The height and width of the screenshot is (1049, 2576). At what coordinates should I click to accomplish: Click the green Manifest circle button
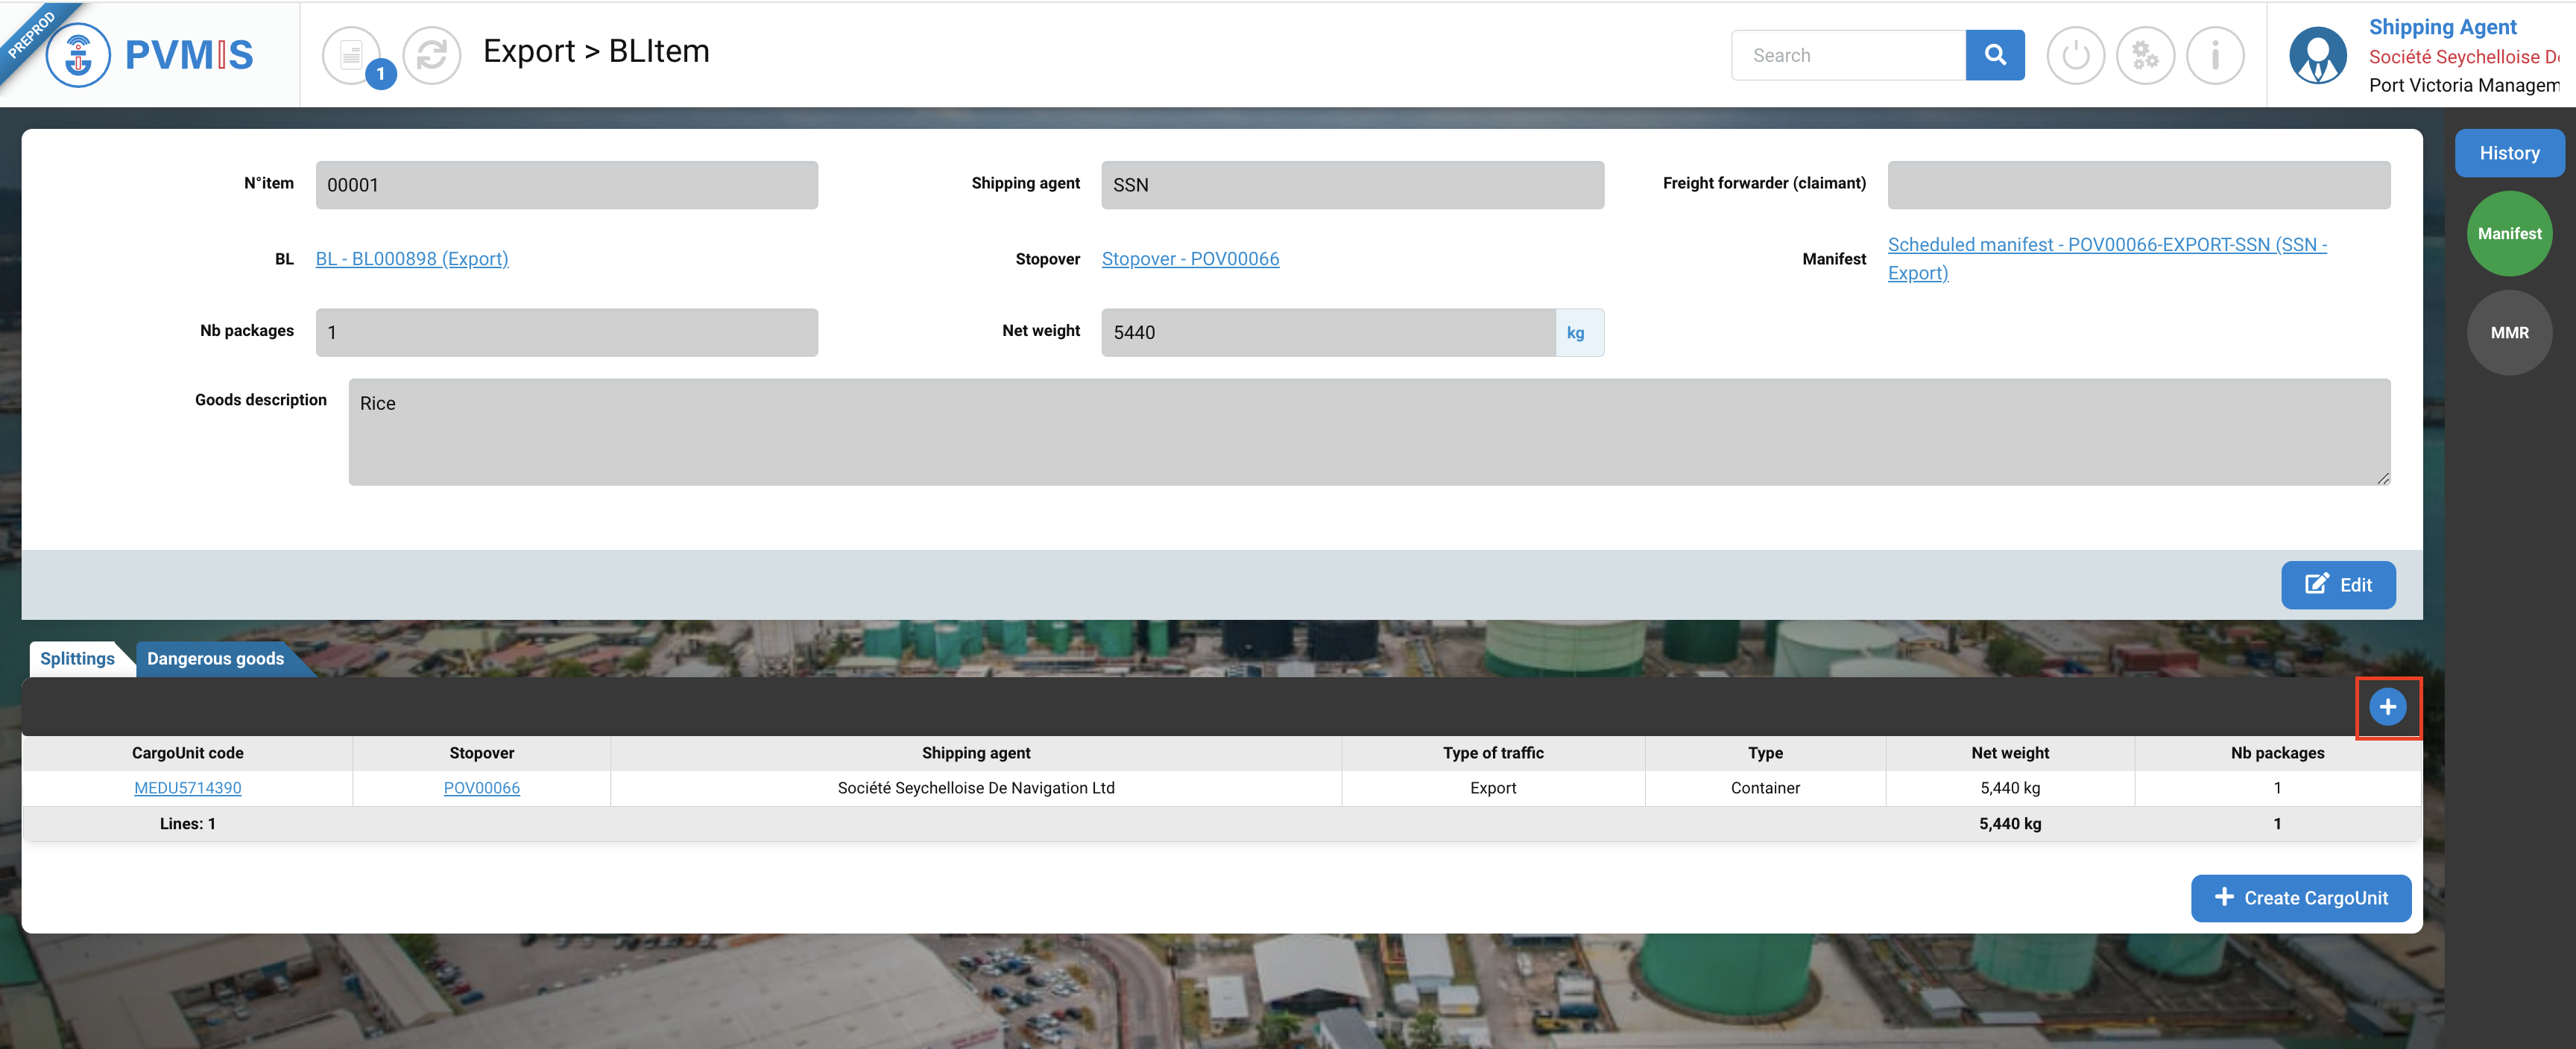(2508, 234)
